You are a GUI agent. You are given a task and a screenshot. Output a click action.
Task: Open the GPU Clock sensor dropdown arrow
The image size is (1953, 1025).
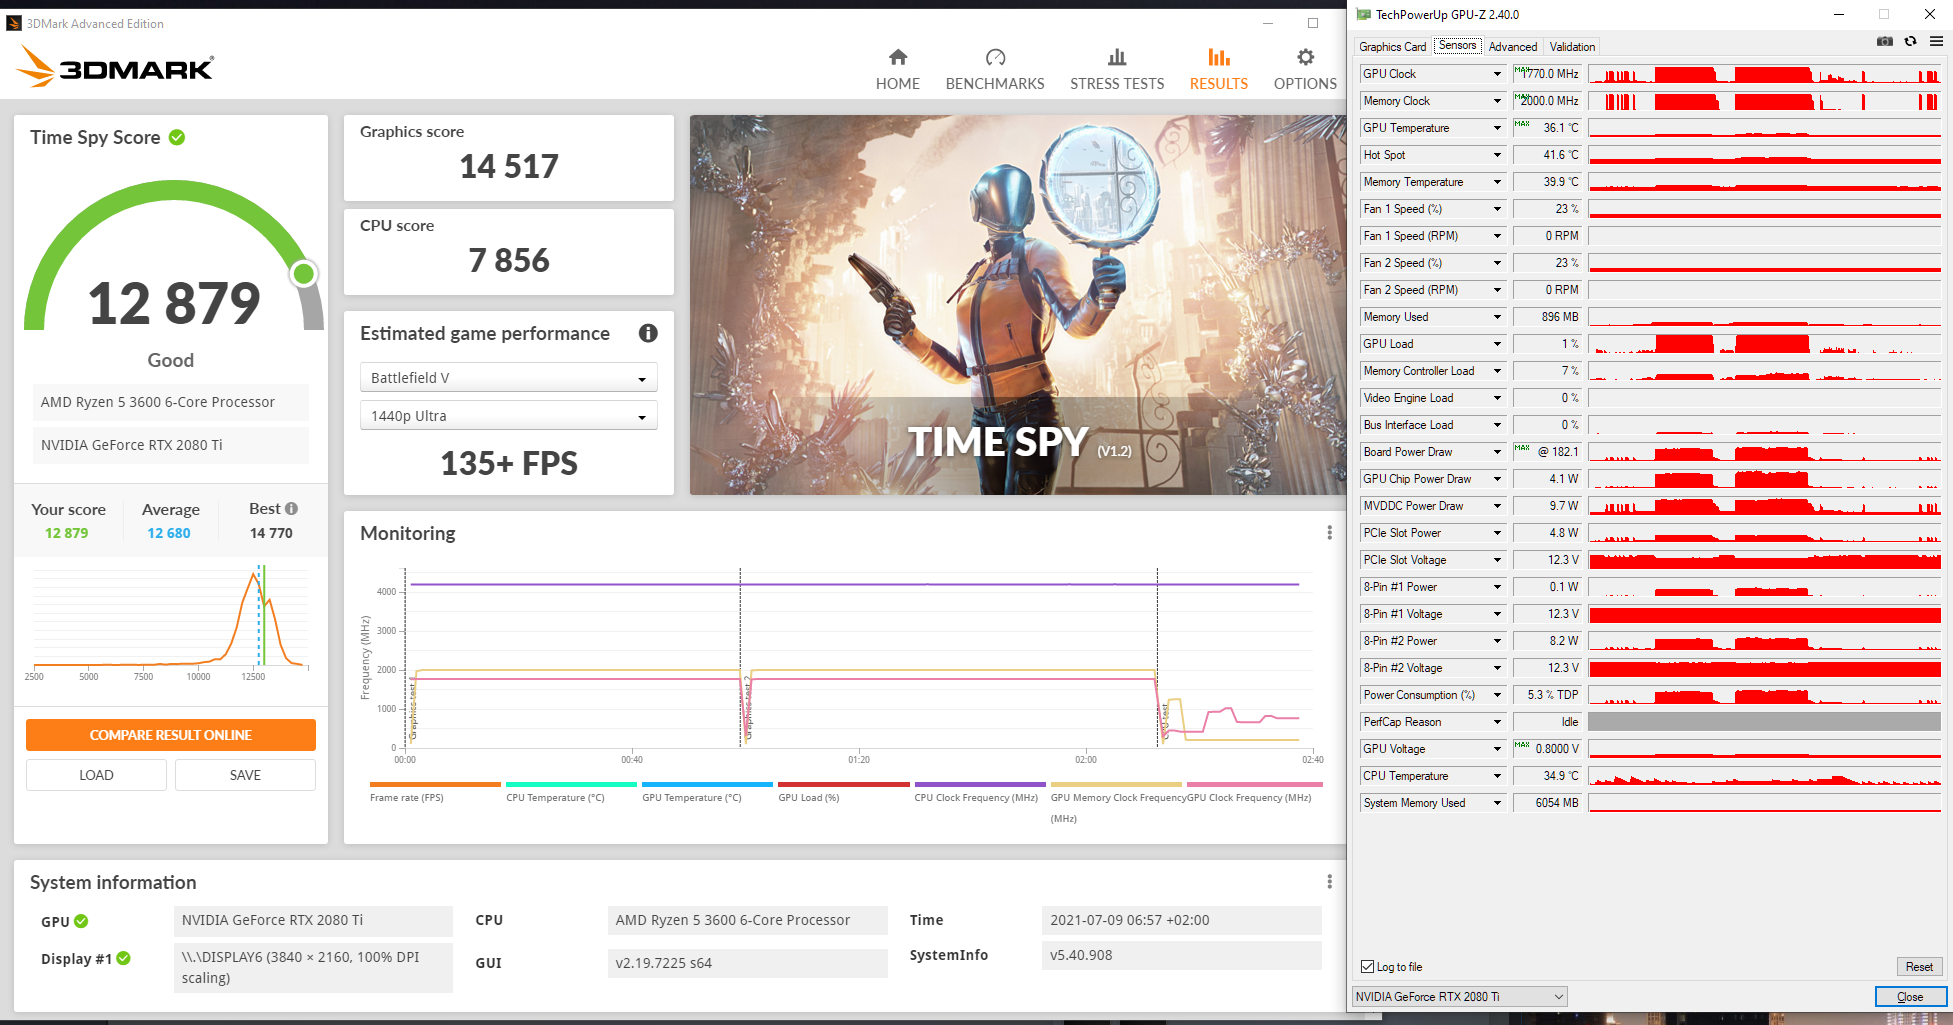coord(1497,74)
